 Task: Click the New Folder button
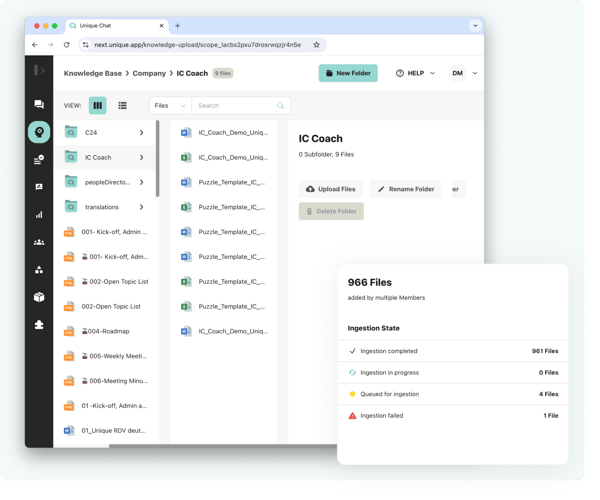348,73
